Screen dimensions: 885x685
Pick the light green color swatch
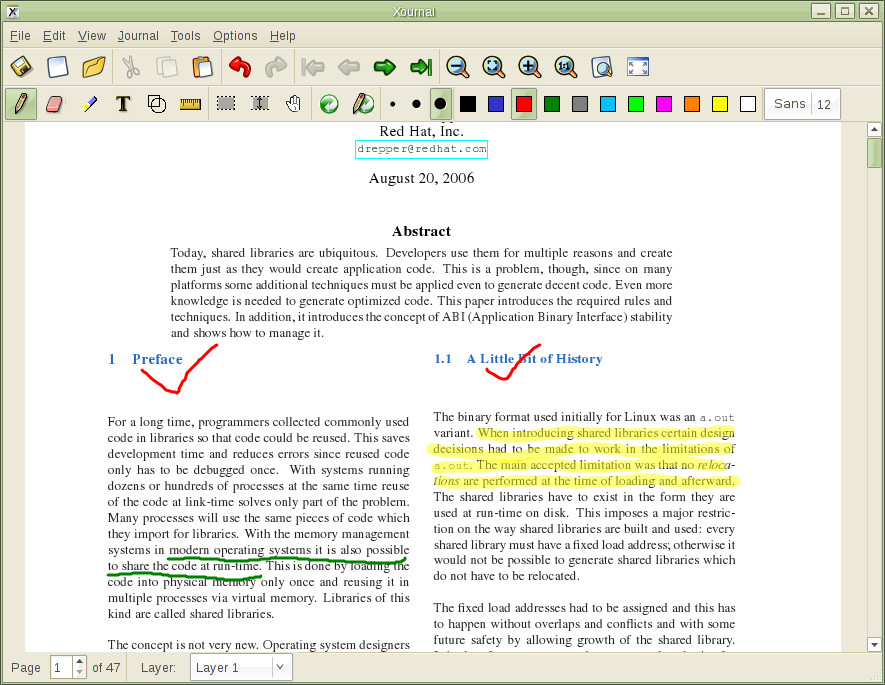click(x=636, y=104)
